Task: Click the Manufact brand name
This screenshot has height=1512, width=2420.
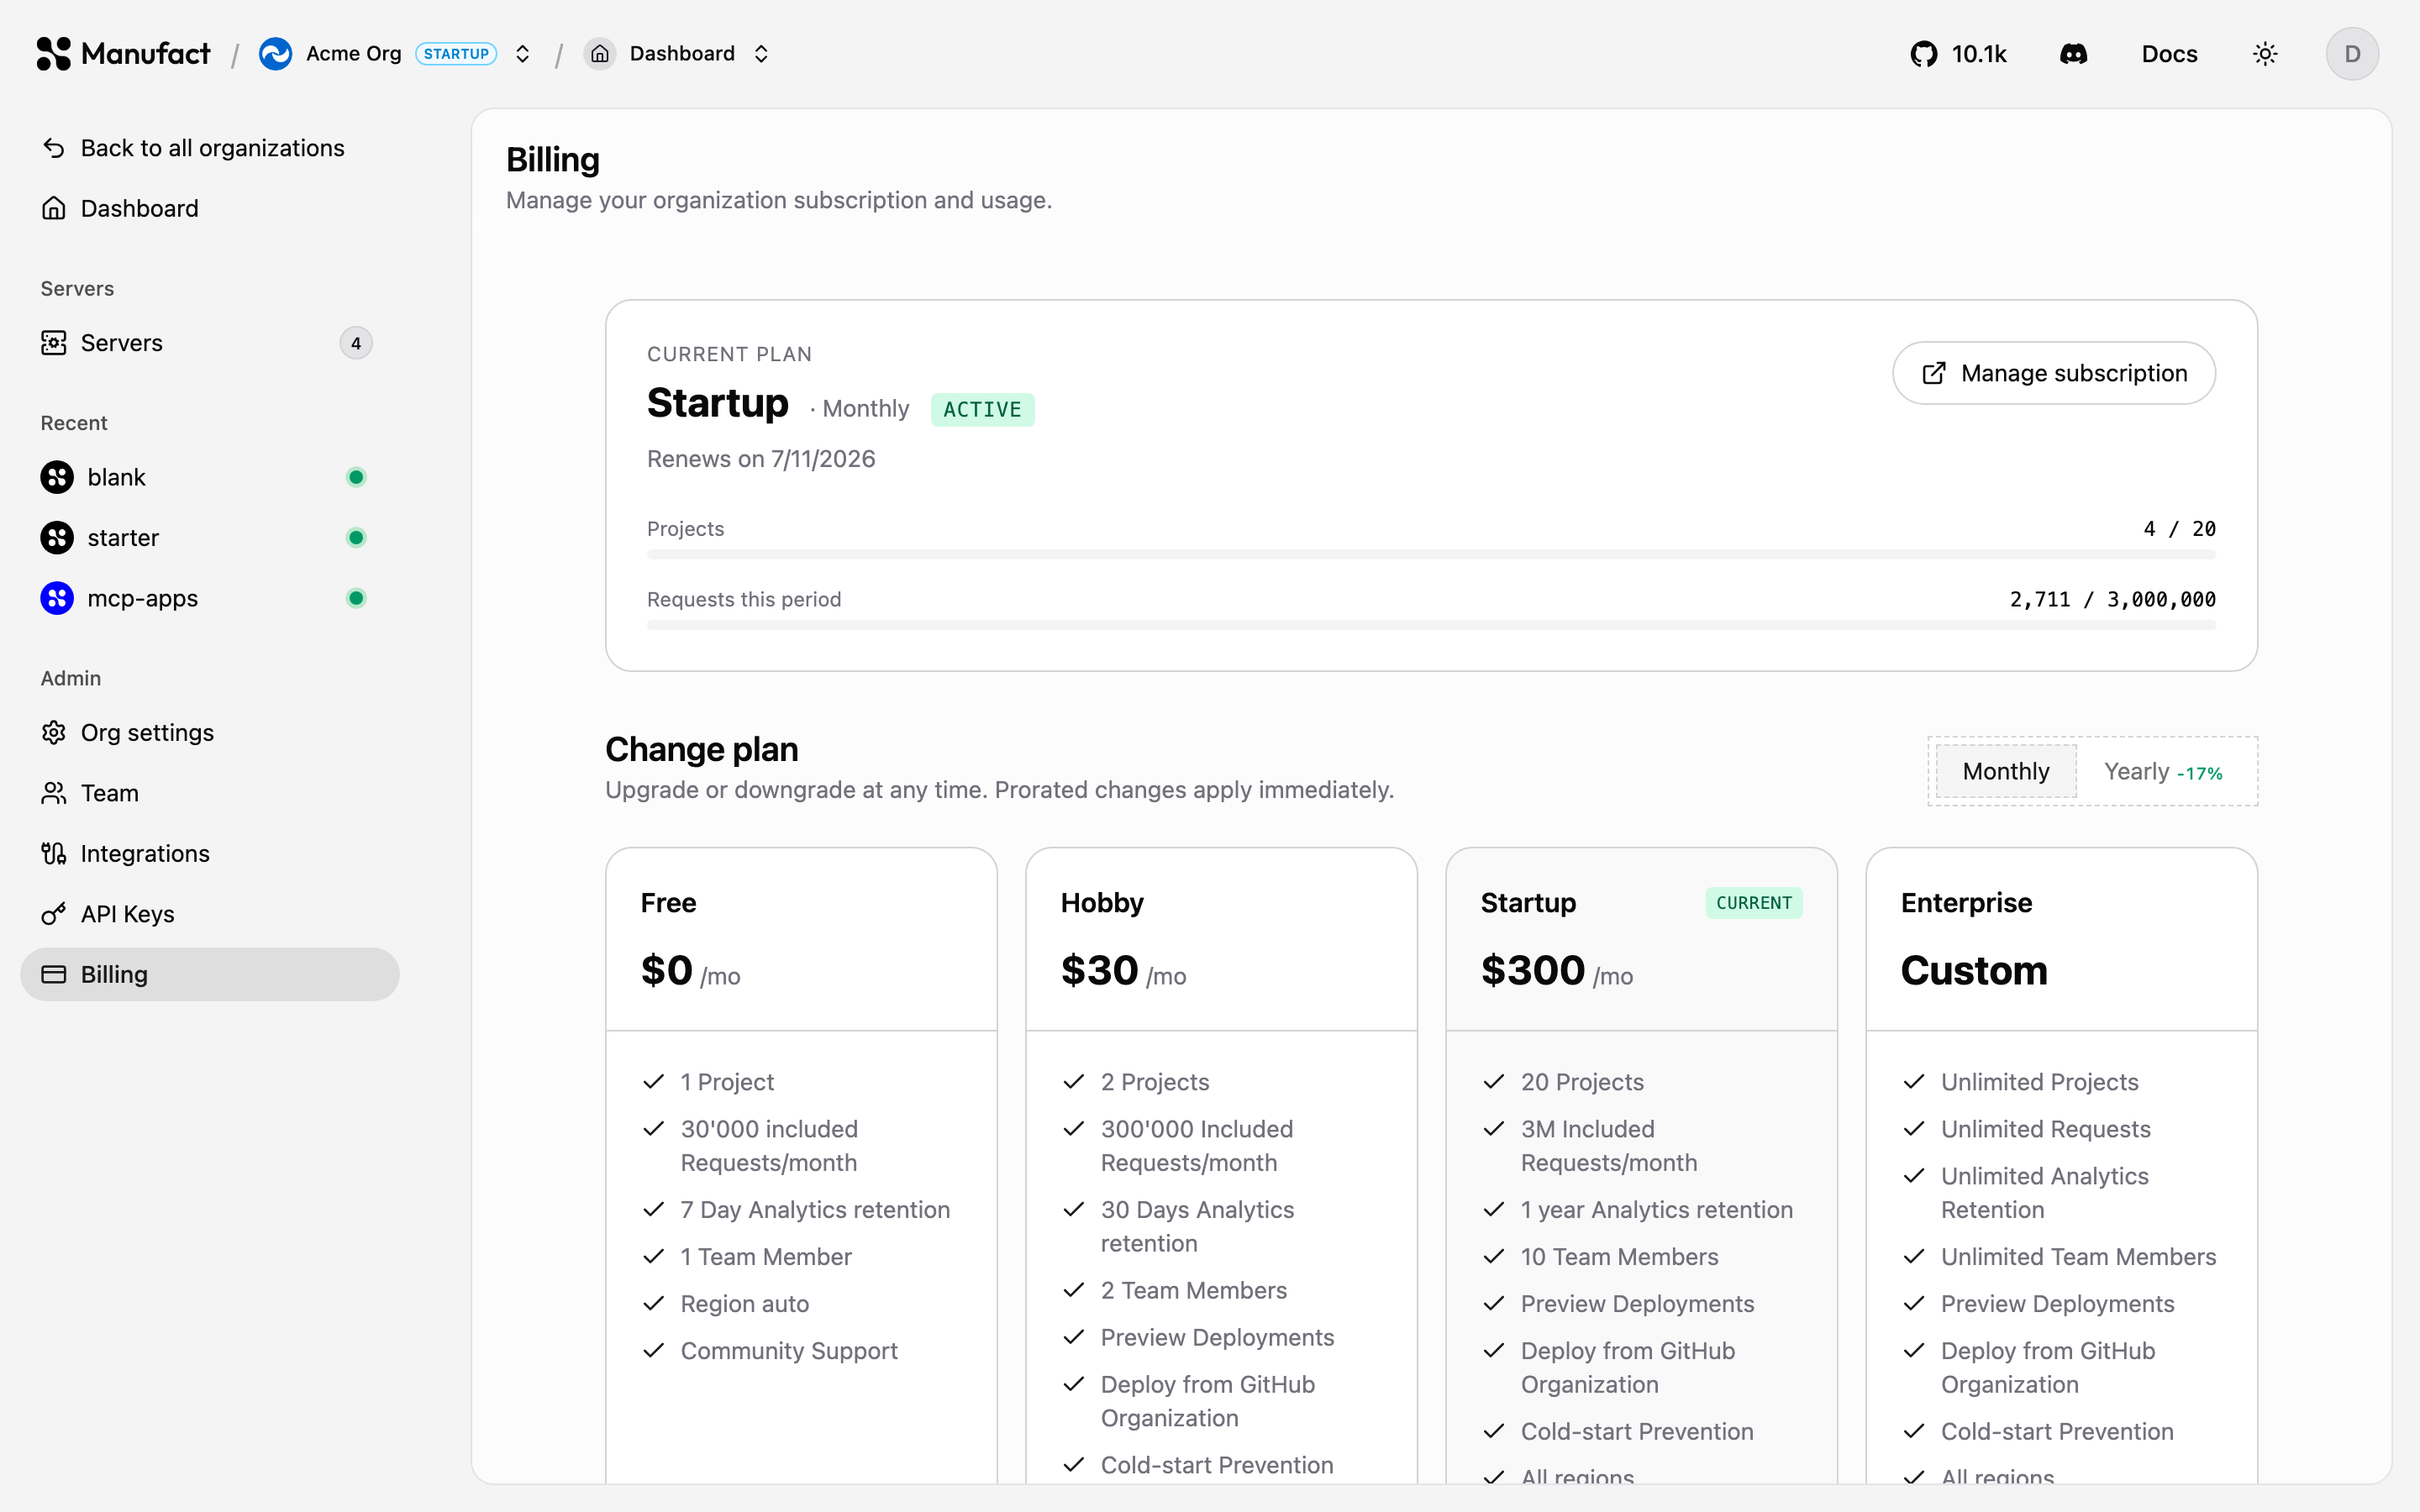Action: pos(146,54)
